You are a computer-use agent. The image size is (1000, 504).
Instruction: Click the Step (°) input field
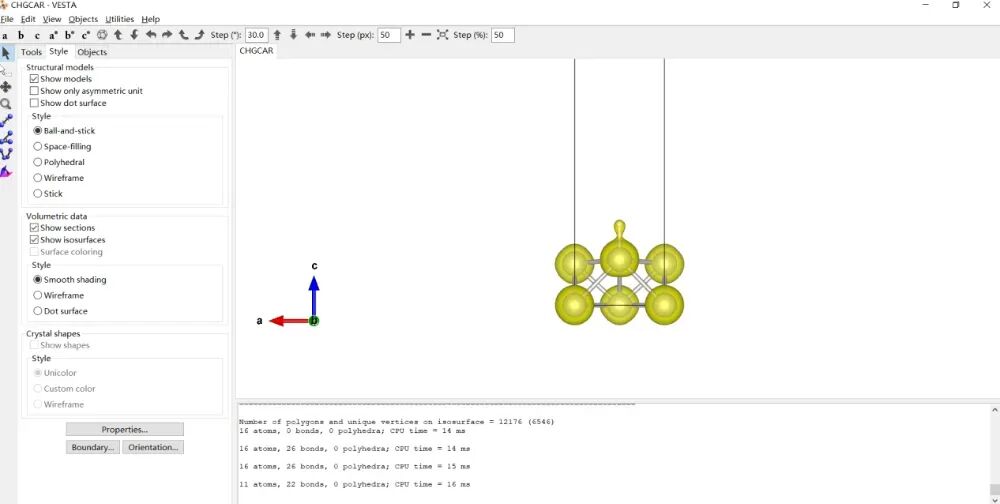point(256,35)
